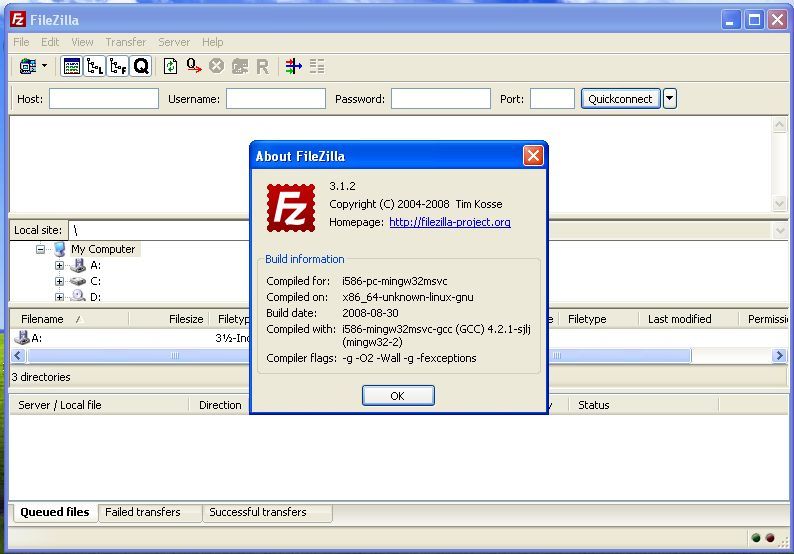This screenshot has width=794, height=554.
Task: Sort remote list by Filetype column
Action: 598,319
